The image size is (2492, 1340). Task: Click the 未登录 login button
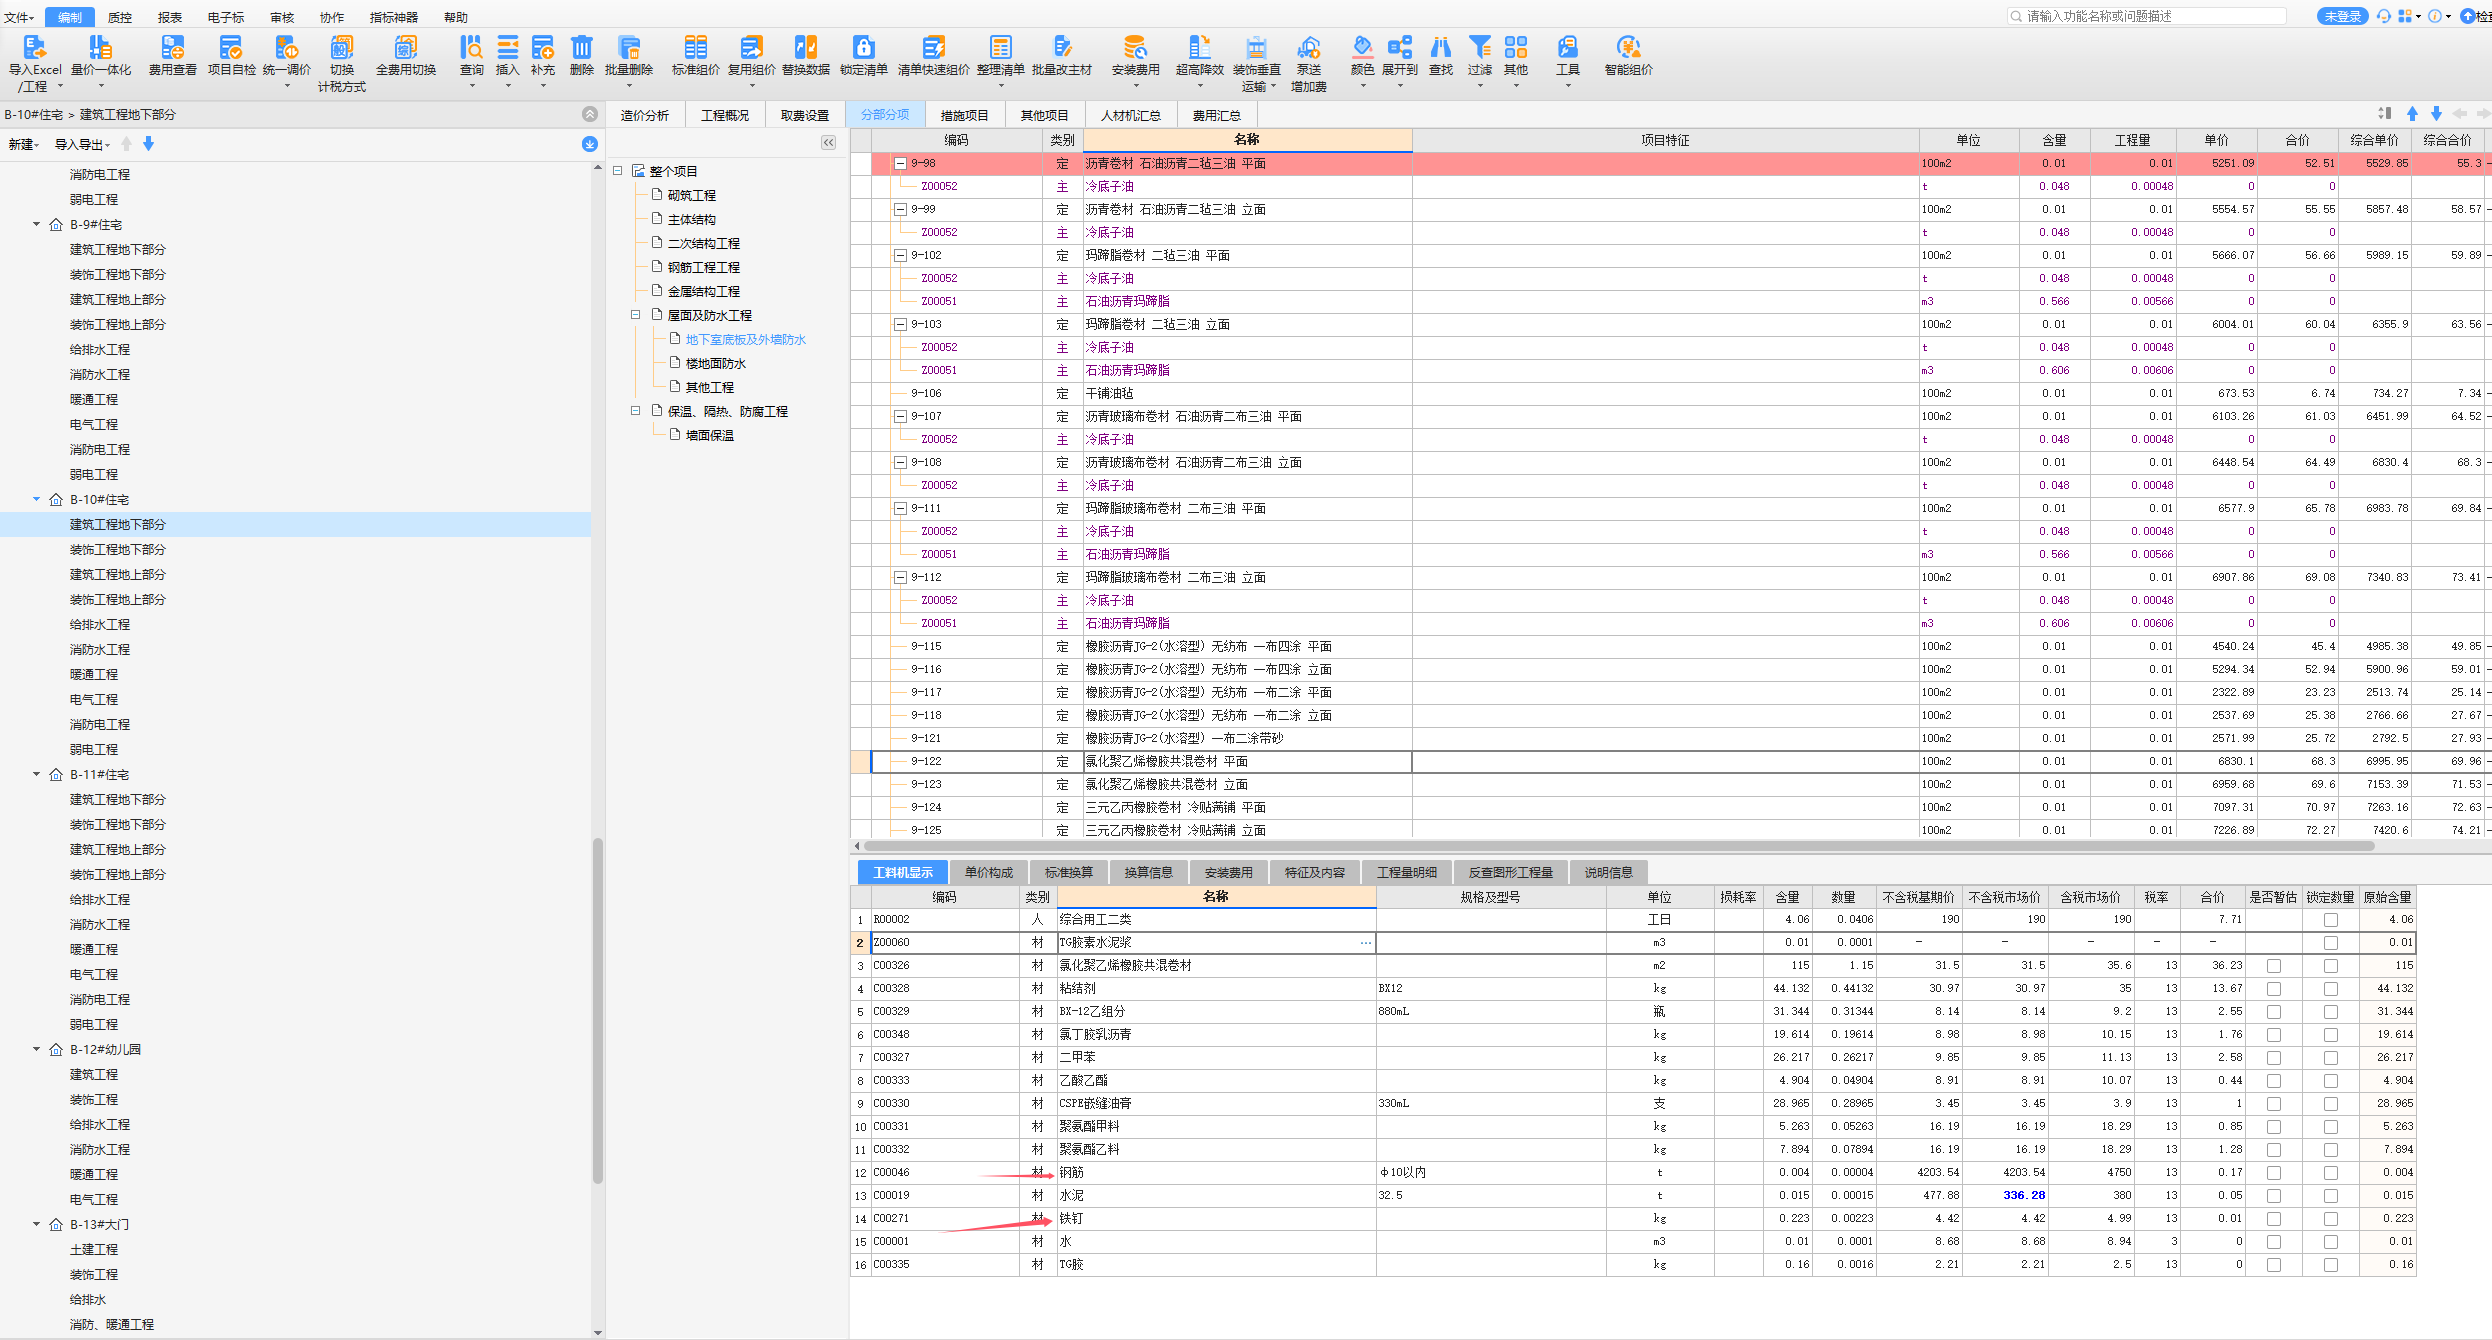[2342, 16]
